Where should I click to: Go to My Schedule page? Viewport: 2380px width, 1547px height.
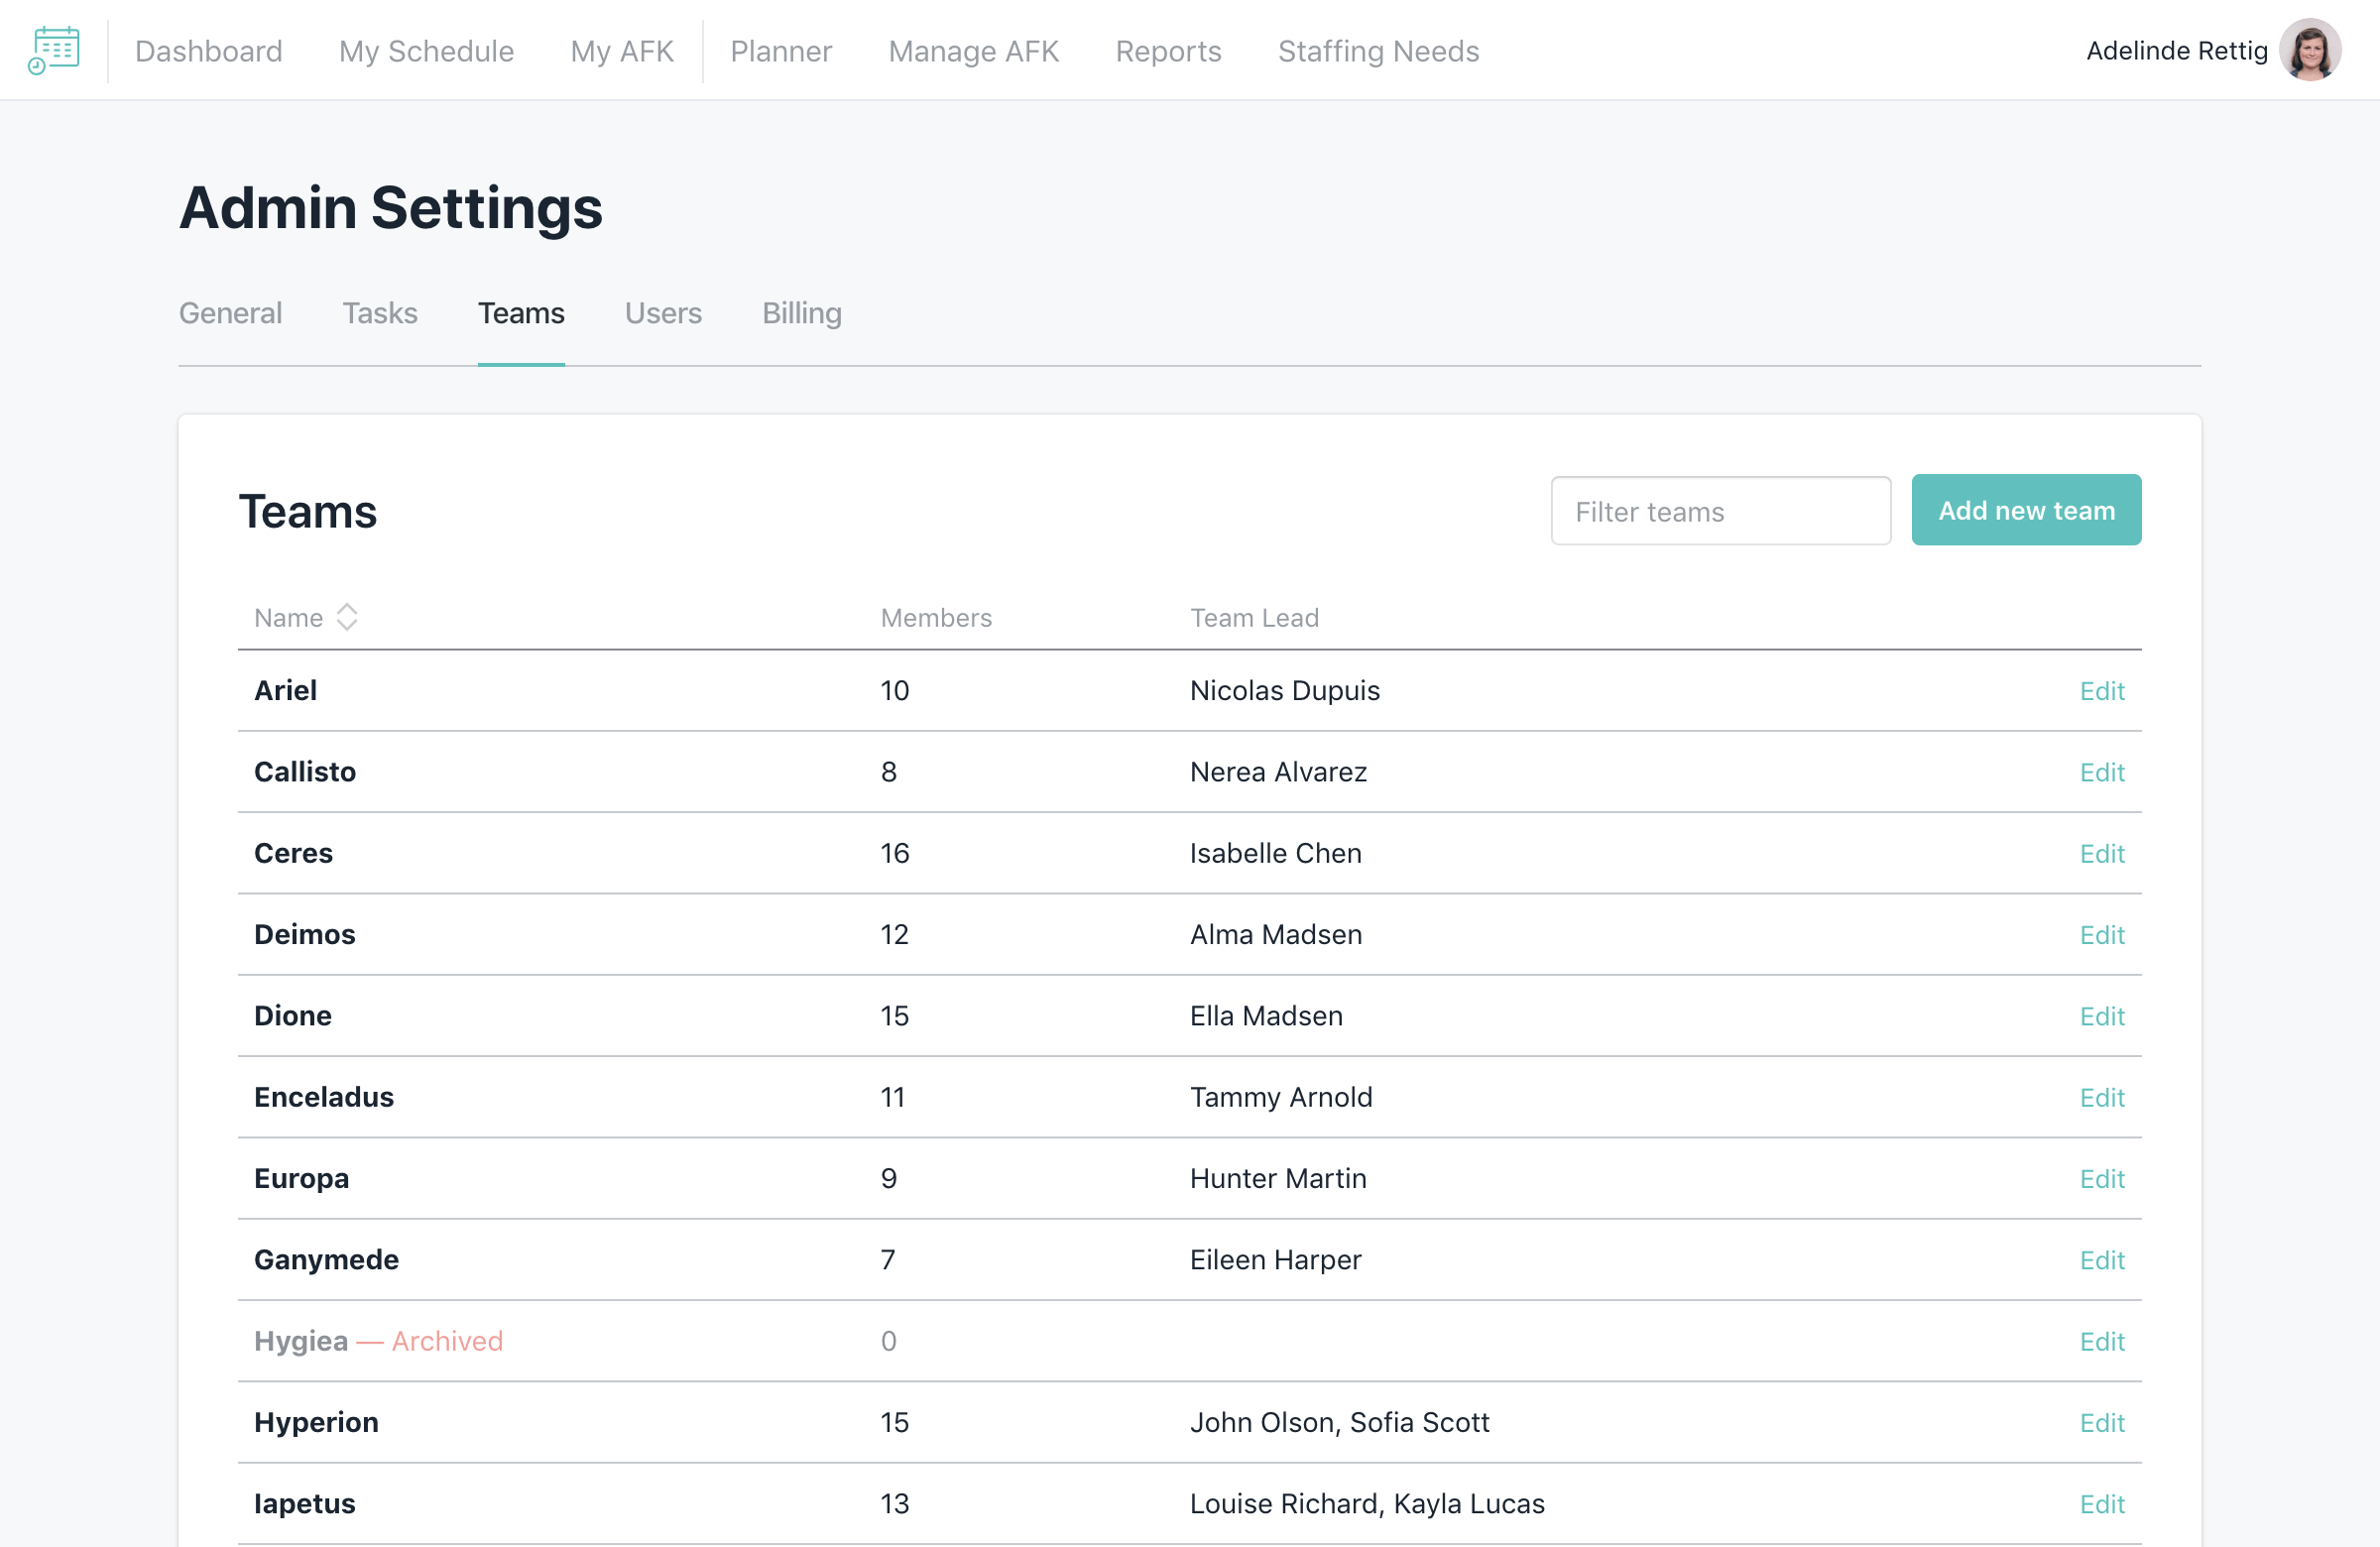pos(426,51)
